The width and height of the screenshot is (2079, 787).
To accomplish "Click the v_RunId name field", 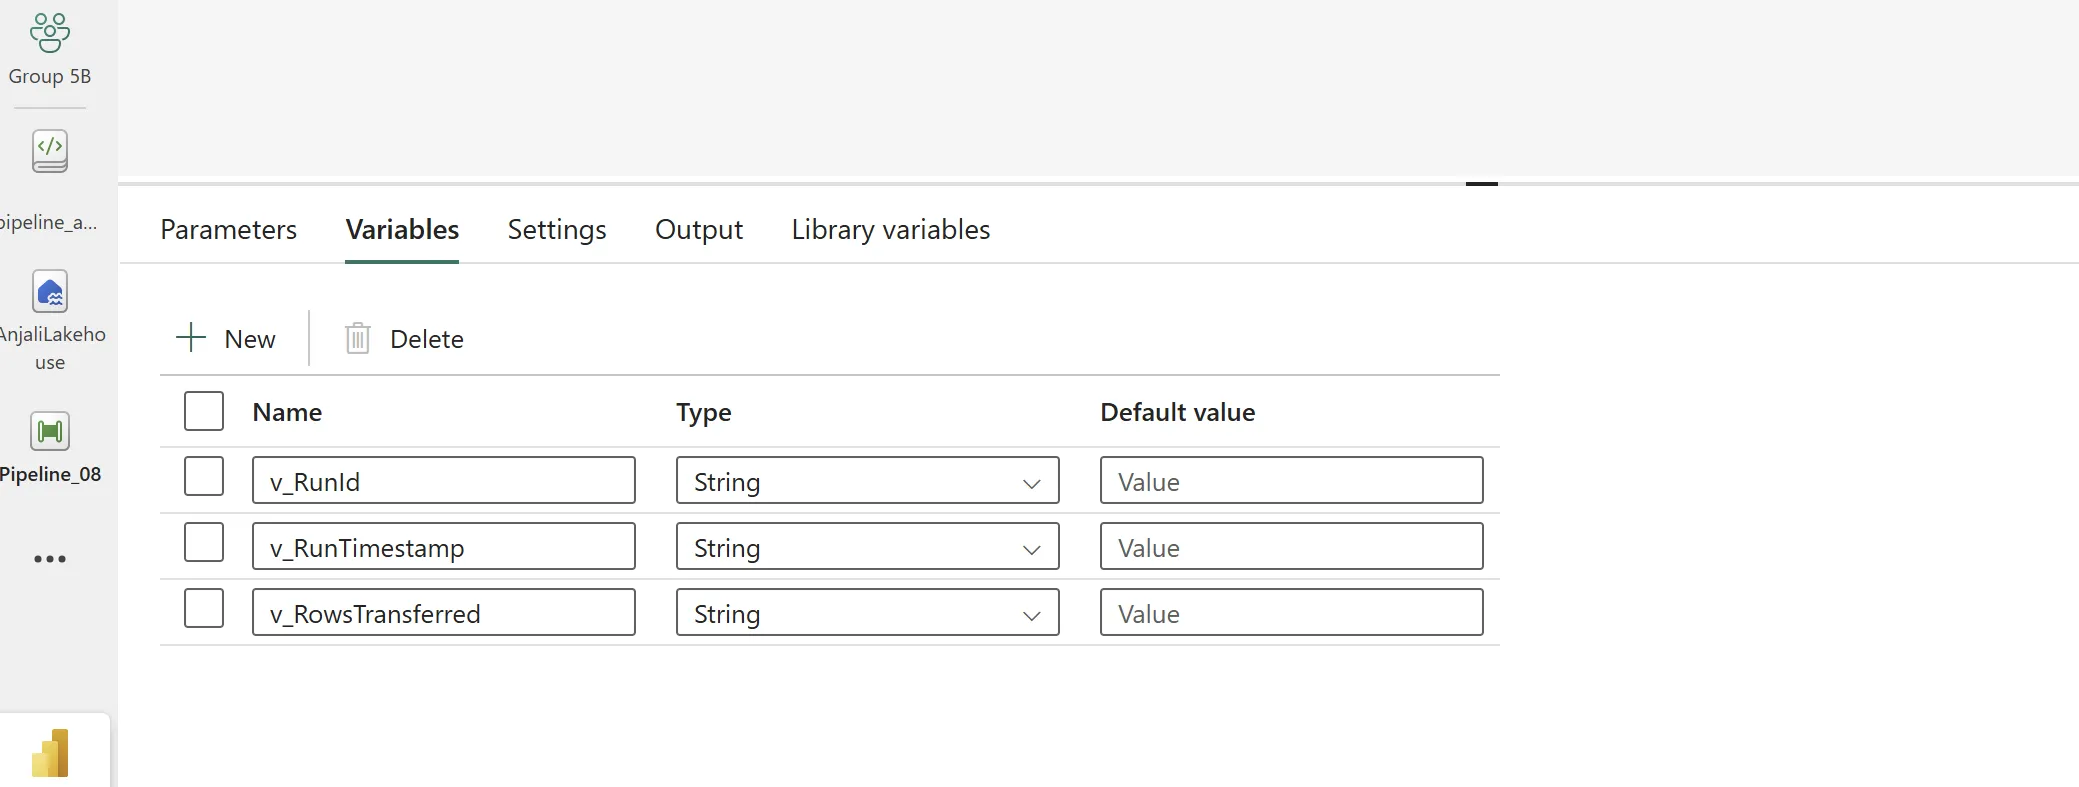I will pyautogui.click(x=444, y=480).
